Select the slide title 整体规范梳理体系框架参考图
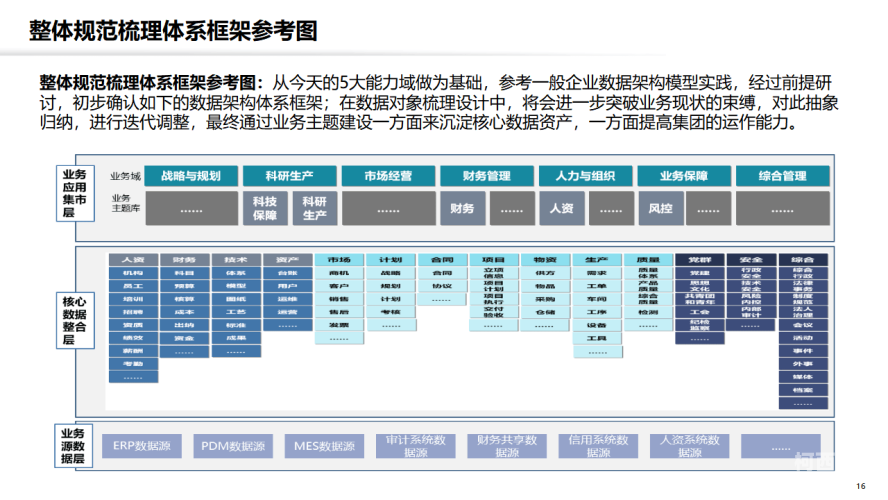Viewport: 888px width, 500px height. pos(173,31)
